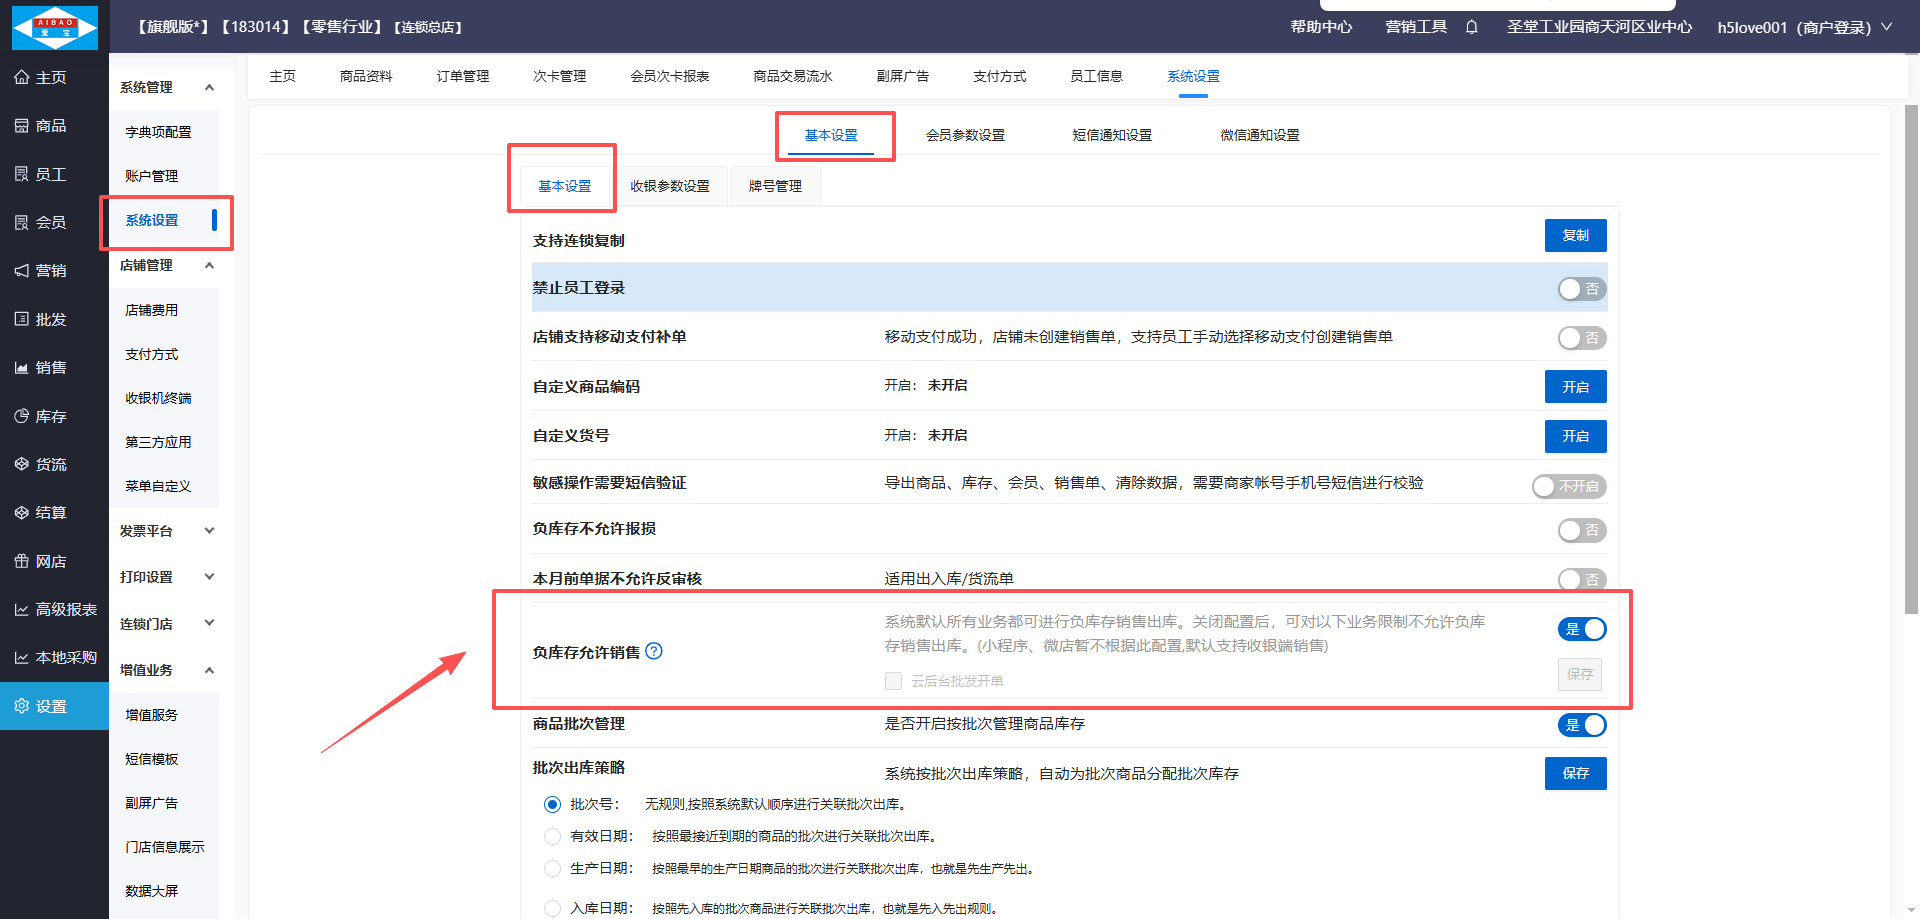Screen dimensions: 1920x919
Task: Click the notification bell icon
Action: coord(1471,27)
